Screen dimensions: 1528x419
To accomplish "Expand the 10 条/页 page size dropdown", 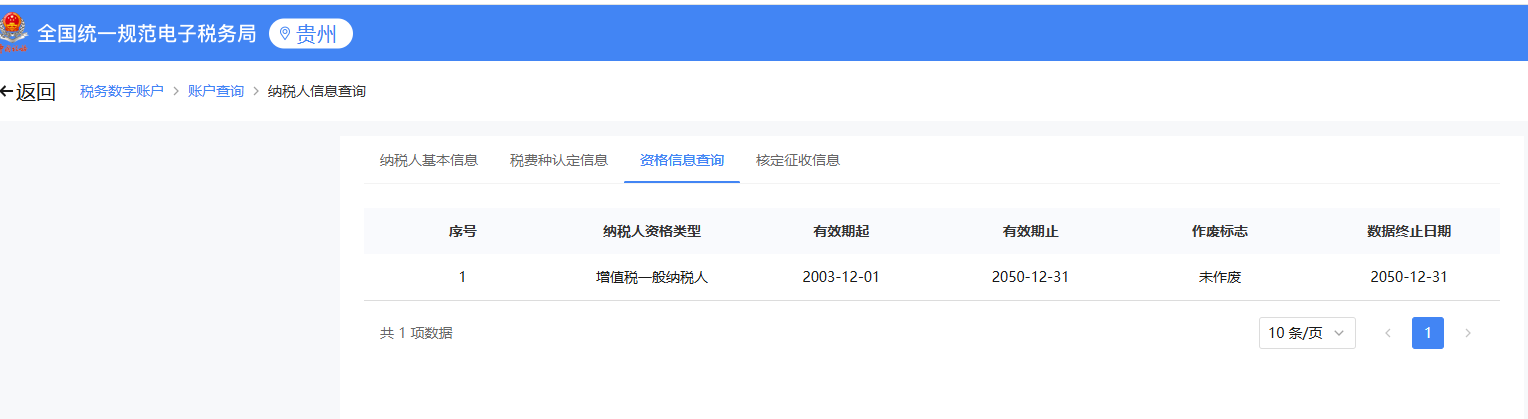I will [x=1306, y=333].
